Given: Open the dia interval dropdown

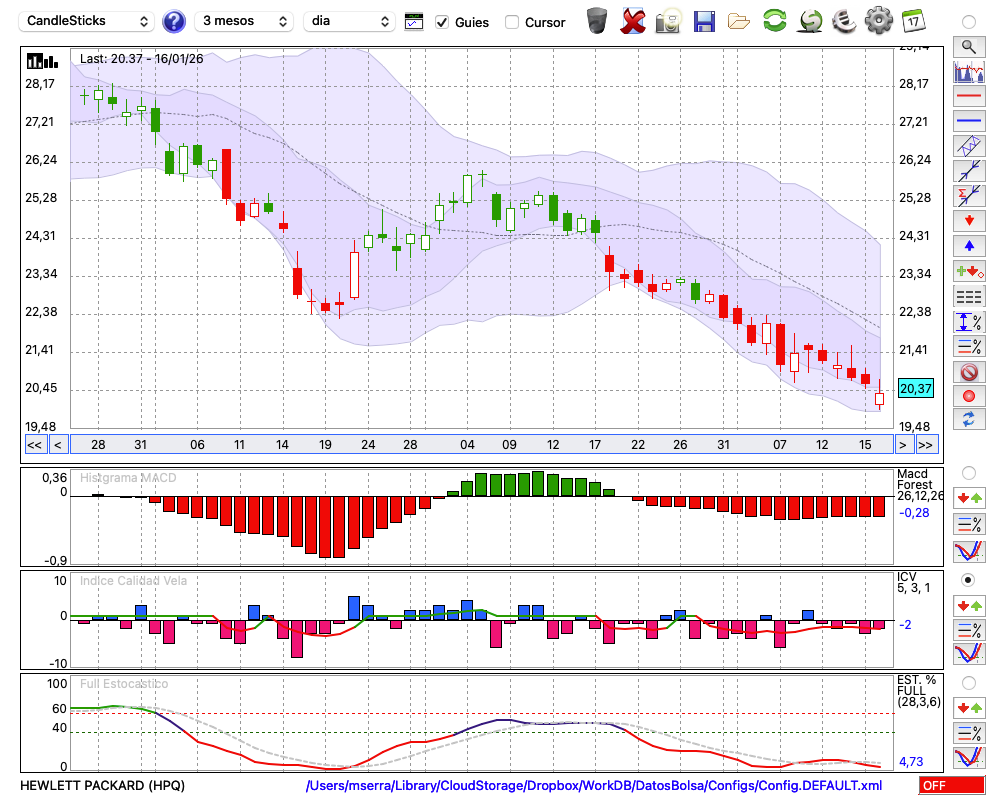Looking at the screenshot, I should tap(349, 21).
